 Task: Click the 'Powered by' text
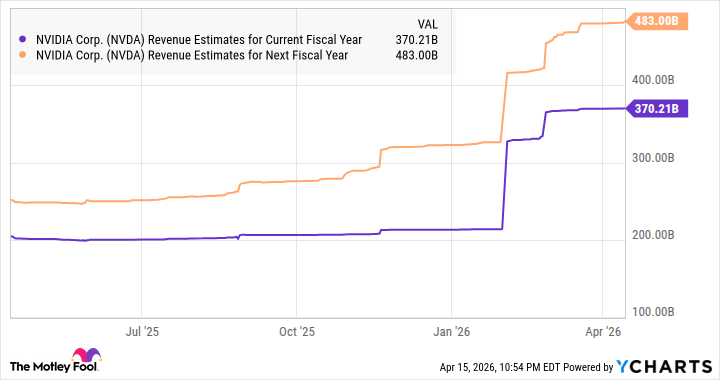click(588, 367)
